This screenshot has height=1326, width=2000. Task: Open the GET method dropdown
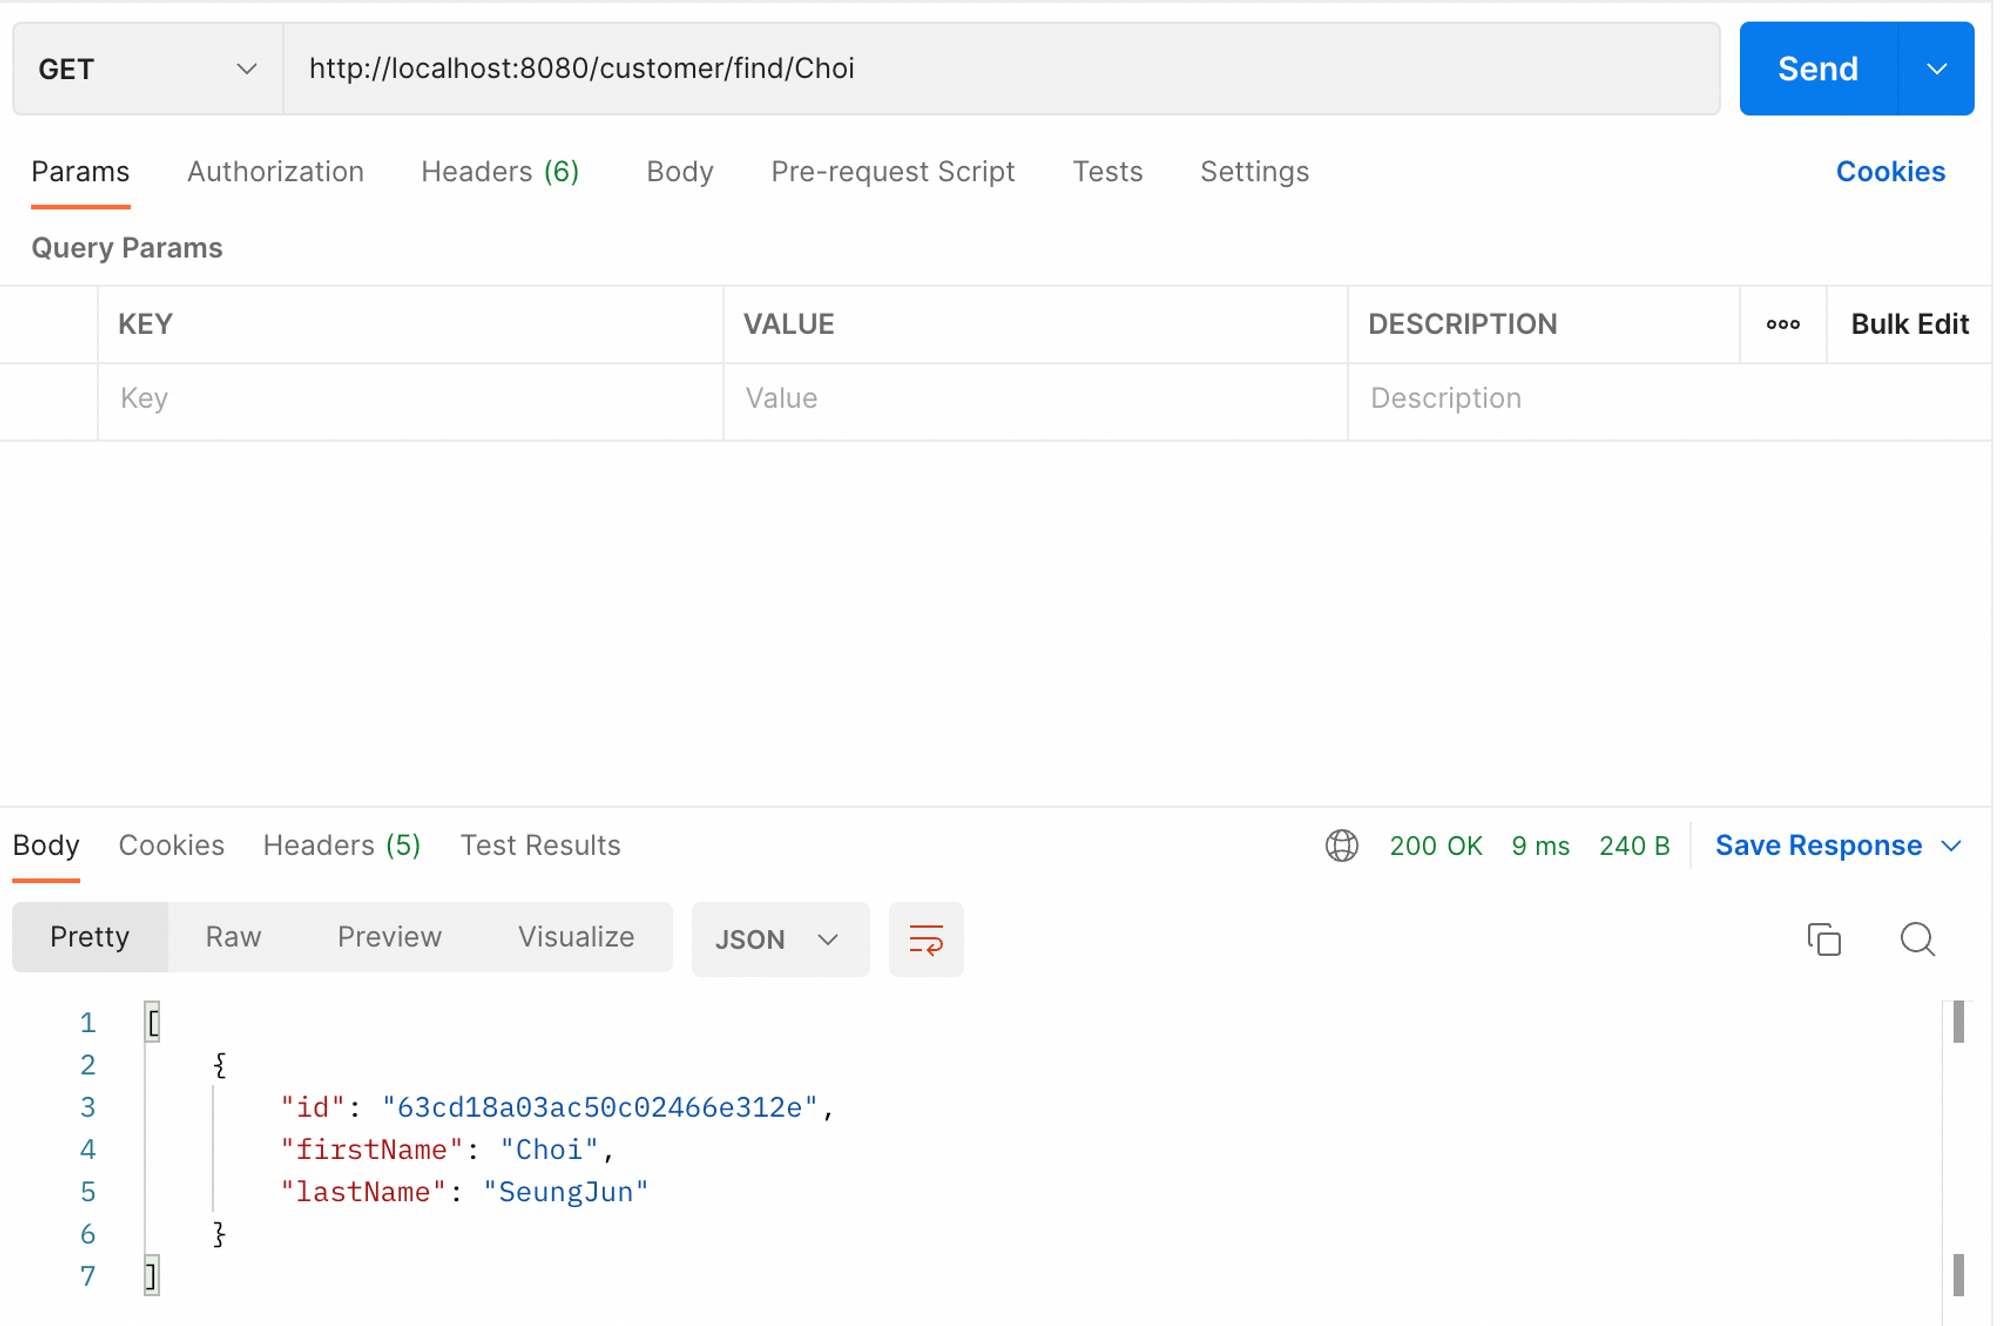(147, 69)
